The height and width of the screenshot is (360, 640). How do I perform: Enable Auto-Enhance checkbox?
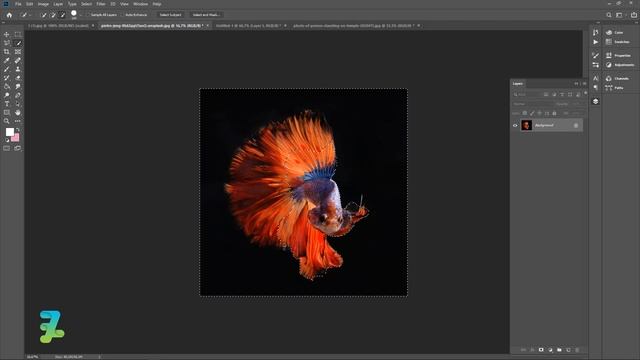click(122, 15)
